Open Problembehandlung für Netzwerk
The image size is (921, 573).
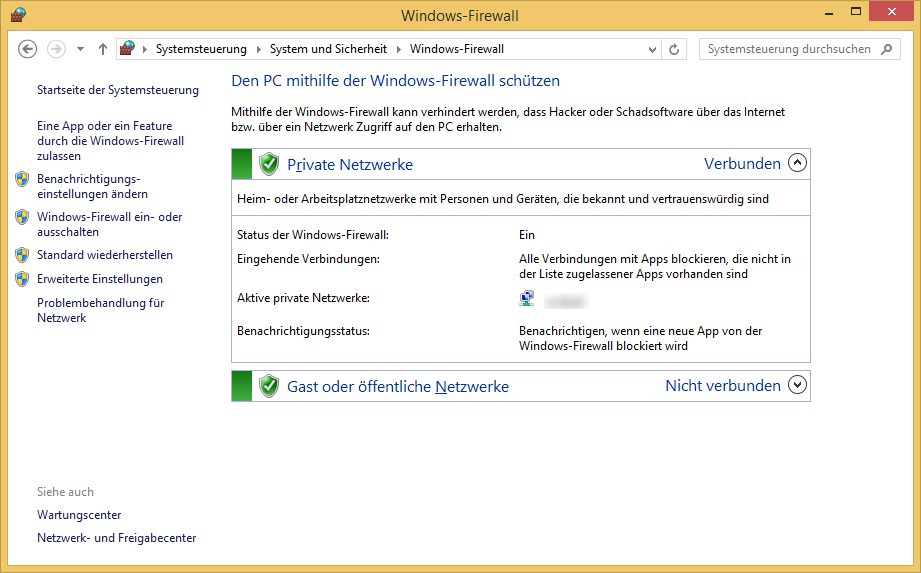point(100,310)
